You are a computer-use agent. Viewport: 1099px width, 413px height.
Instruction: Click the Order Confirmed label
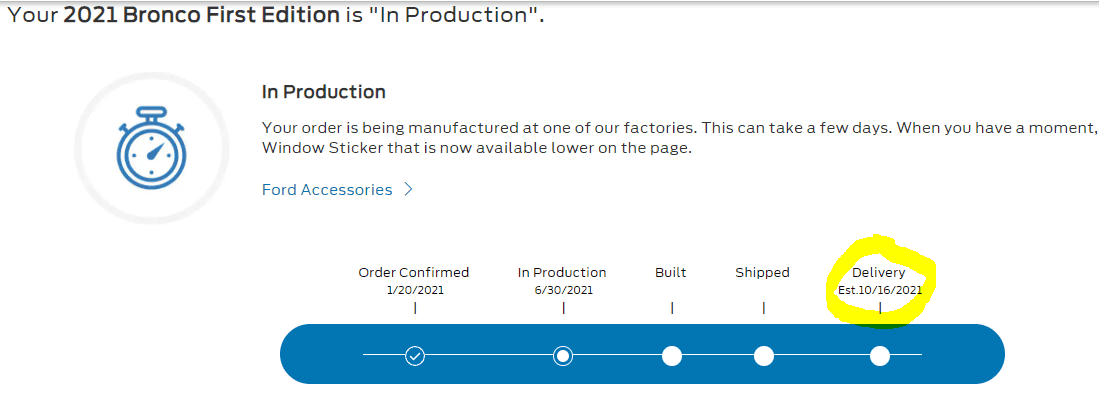[414, 272]
